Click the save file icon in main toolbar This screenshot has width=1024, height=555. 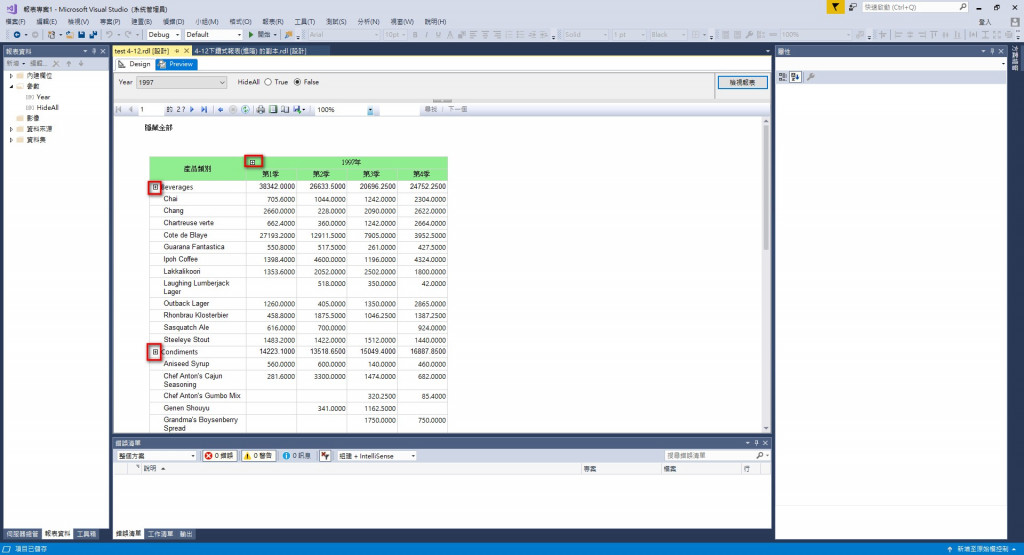[x=81, y=35]
